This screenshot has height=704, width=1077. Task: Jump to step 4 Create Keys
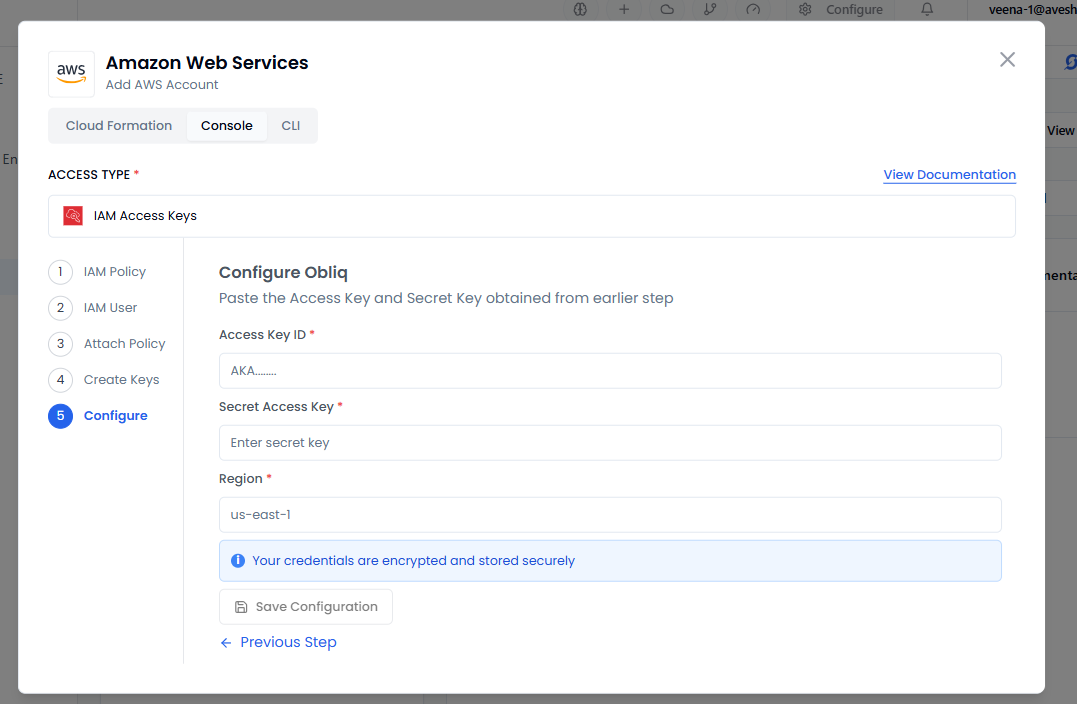(x=121, y=380)
